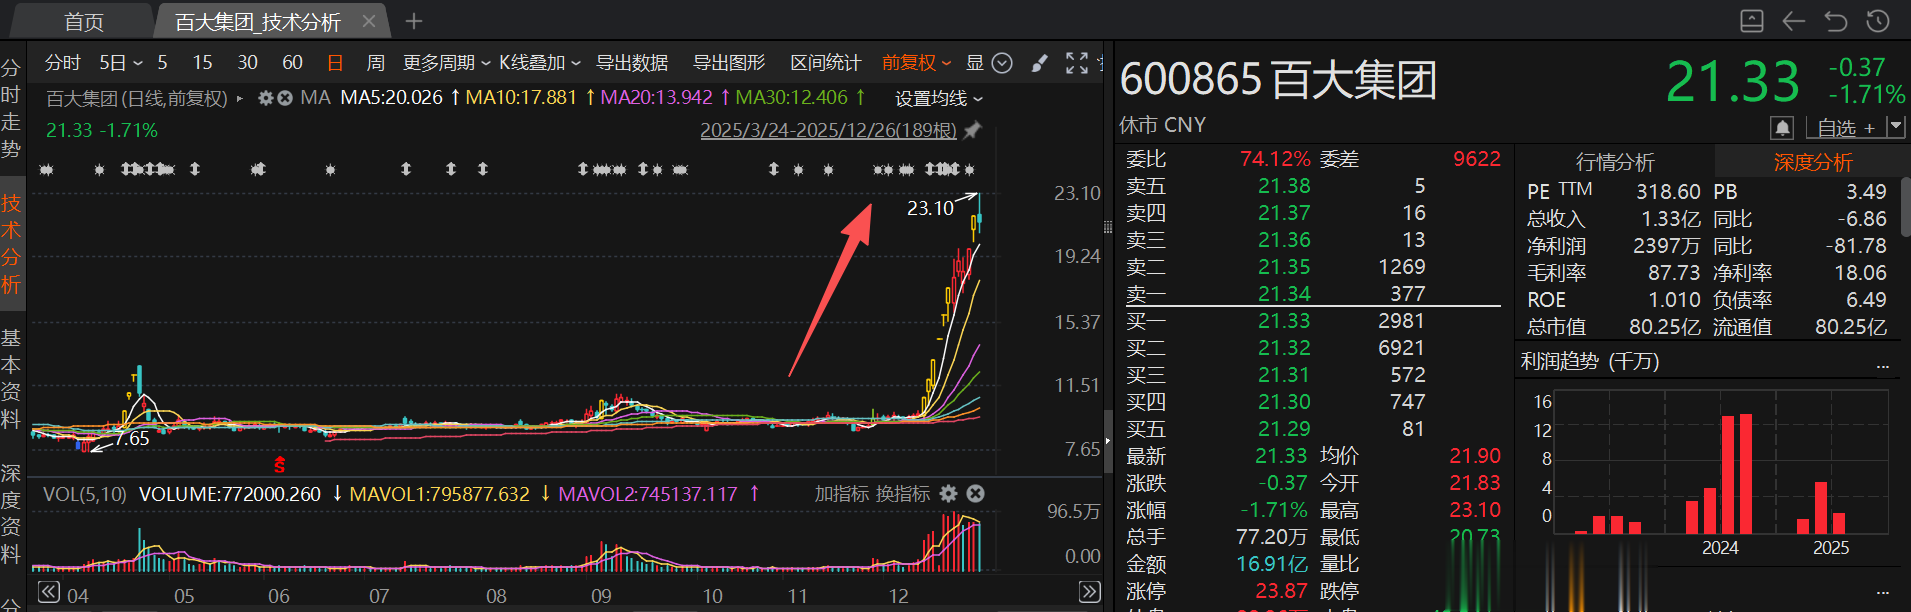This screenshot has width=1911, height=612.
Task: Click the 总市值 80.25亿 value
Action: click(x=1664, y=327)
